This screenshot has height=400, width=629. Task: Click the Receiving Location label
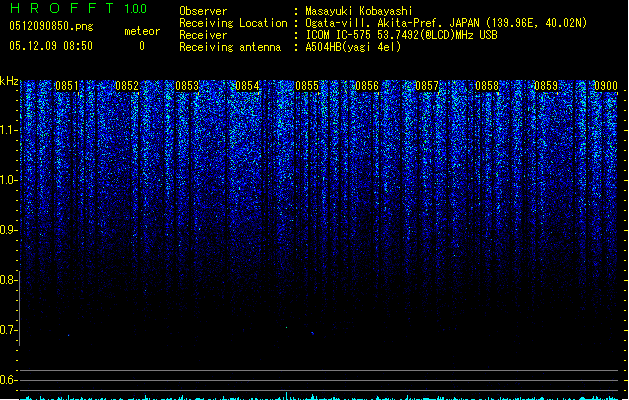tap(233, 23)
